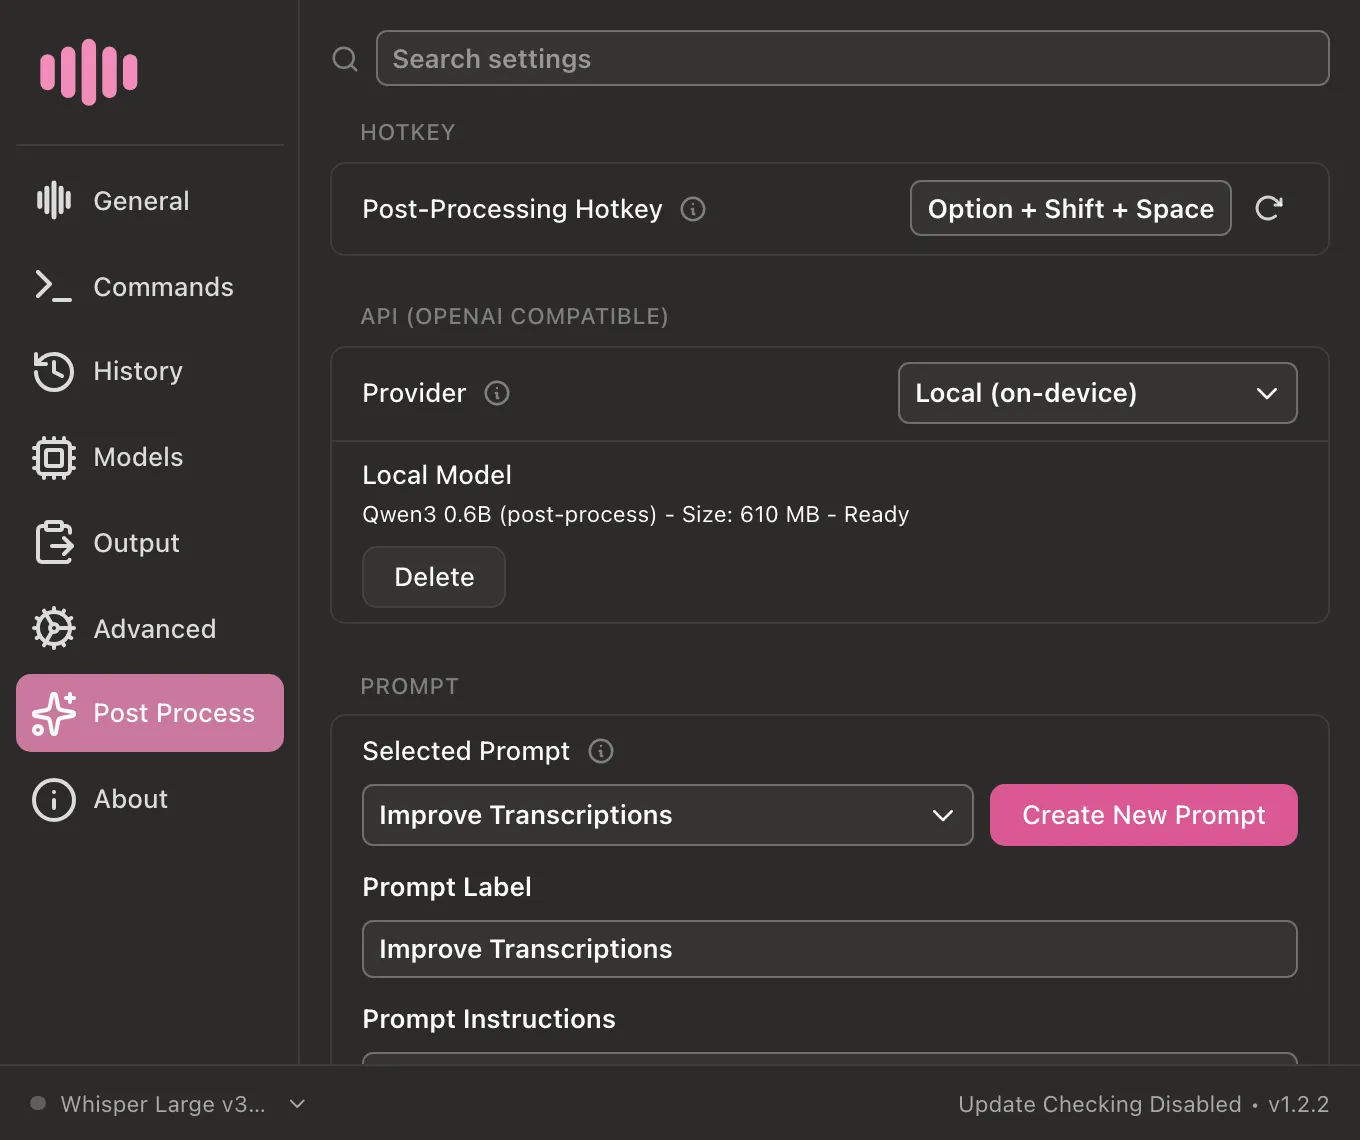Open the About tab

[150, 799]
